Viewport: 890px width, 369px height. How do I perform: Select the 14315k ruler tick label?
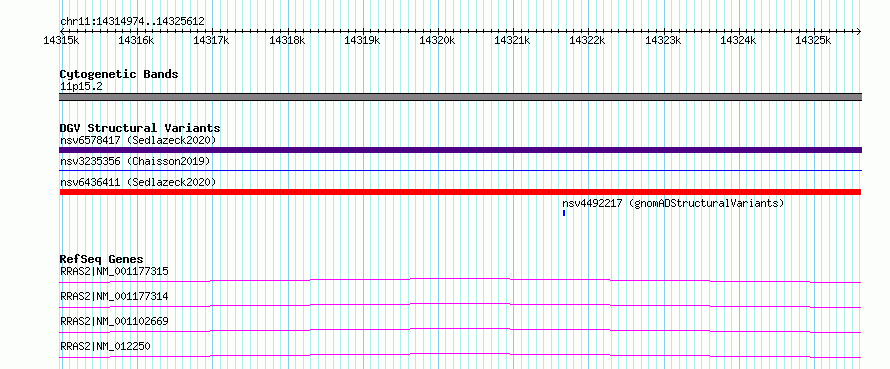pyautogui.click(x=61, y=40)
